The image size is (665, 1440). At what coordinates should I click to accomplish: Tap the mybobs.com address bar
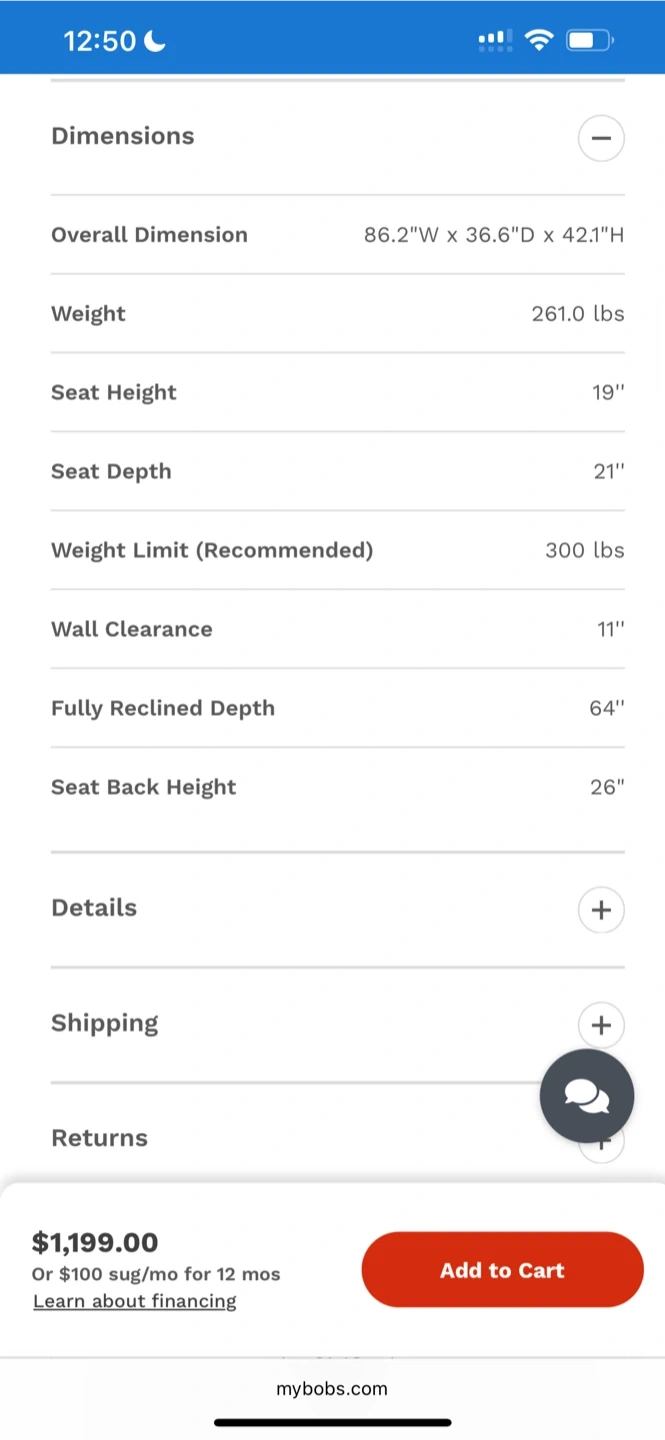pos(332,1388)
